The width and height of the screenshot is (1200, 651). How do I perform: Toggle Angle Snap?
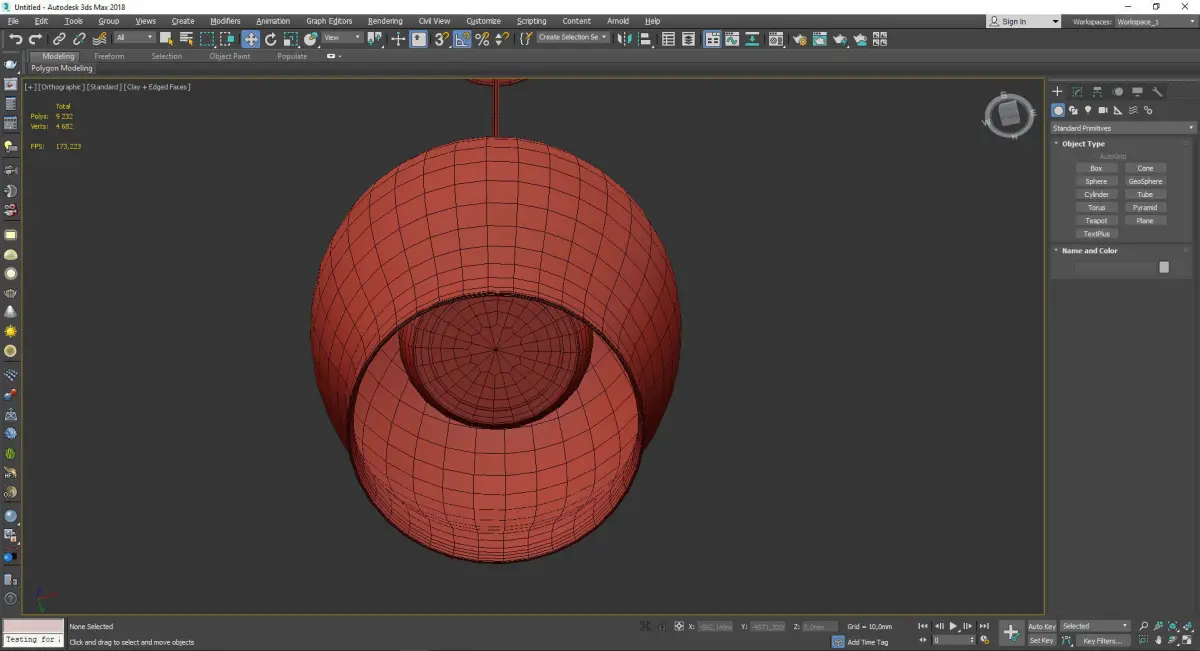tap(462, 39)
